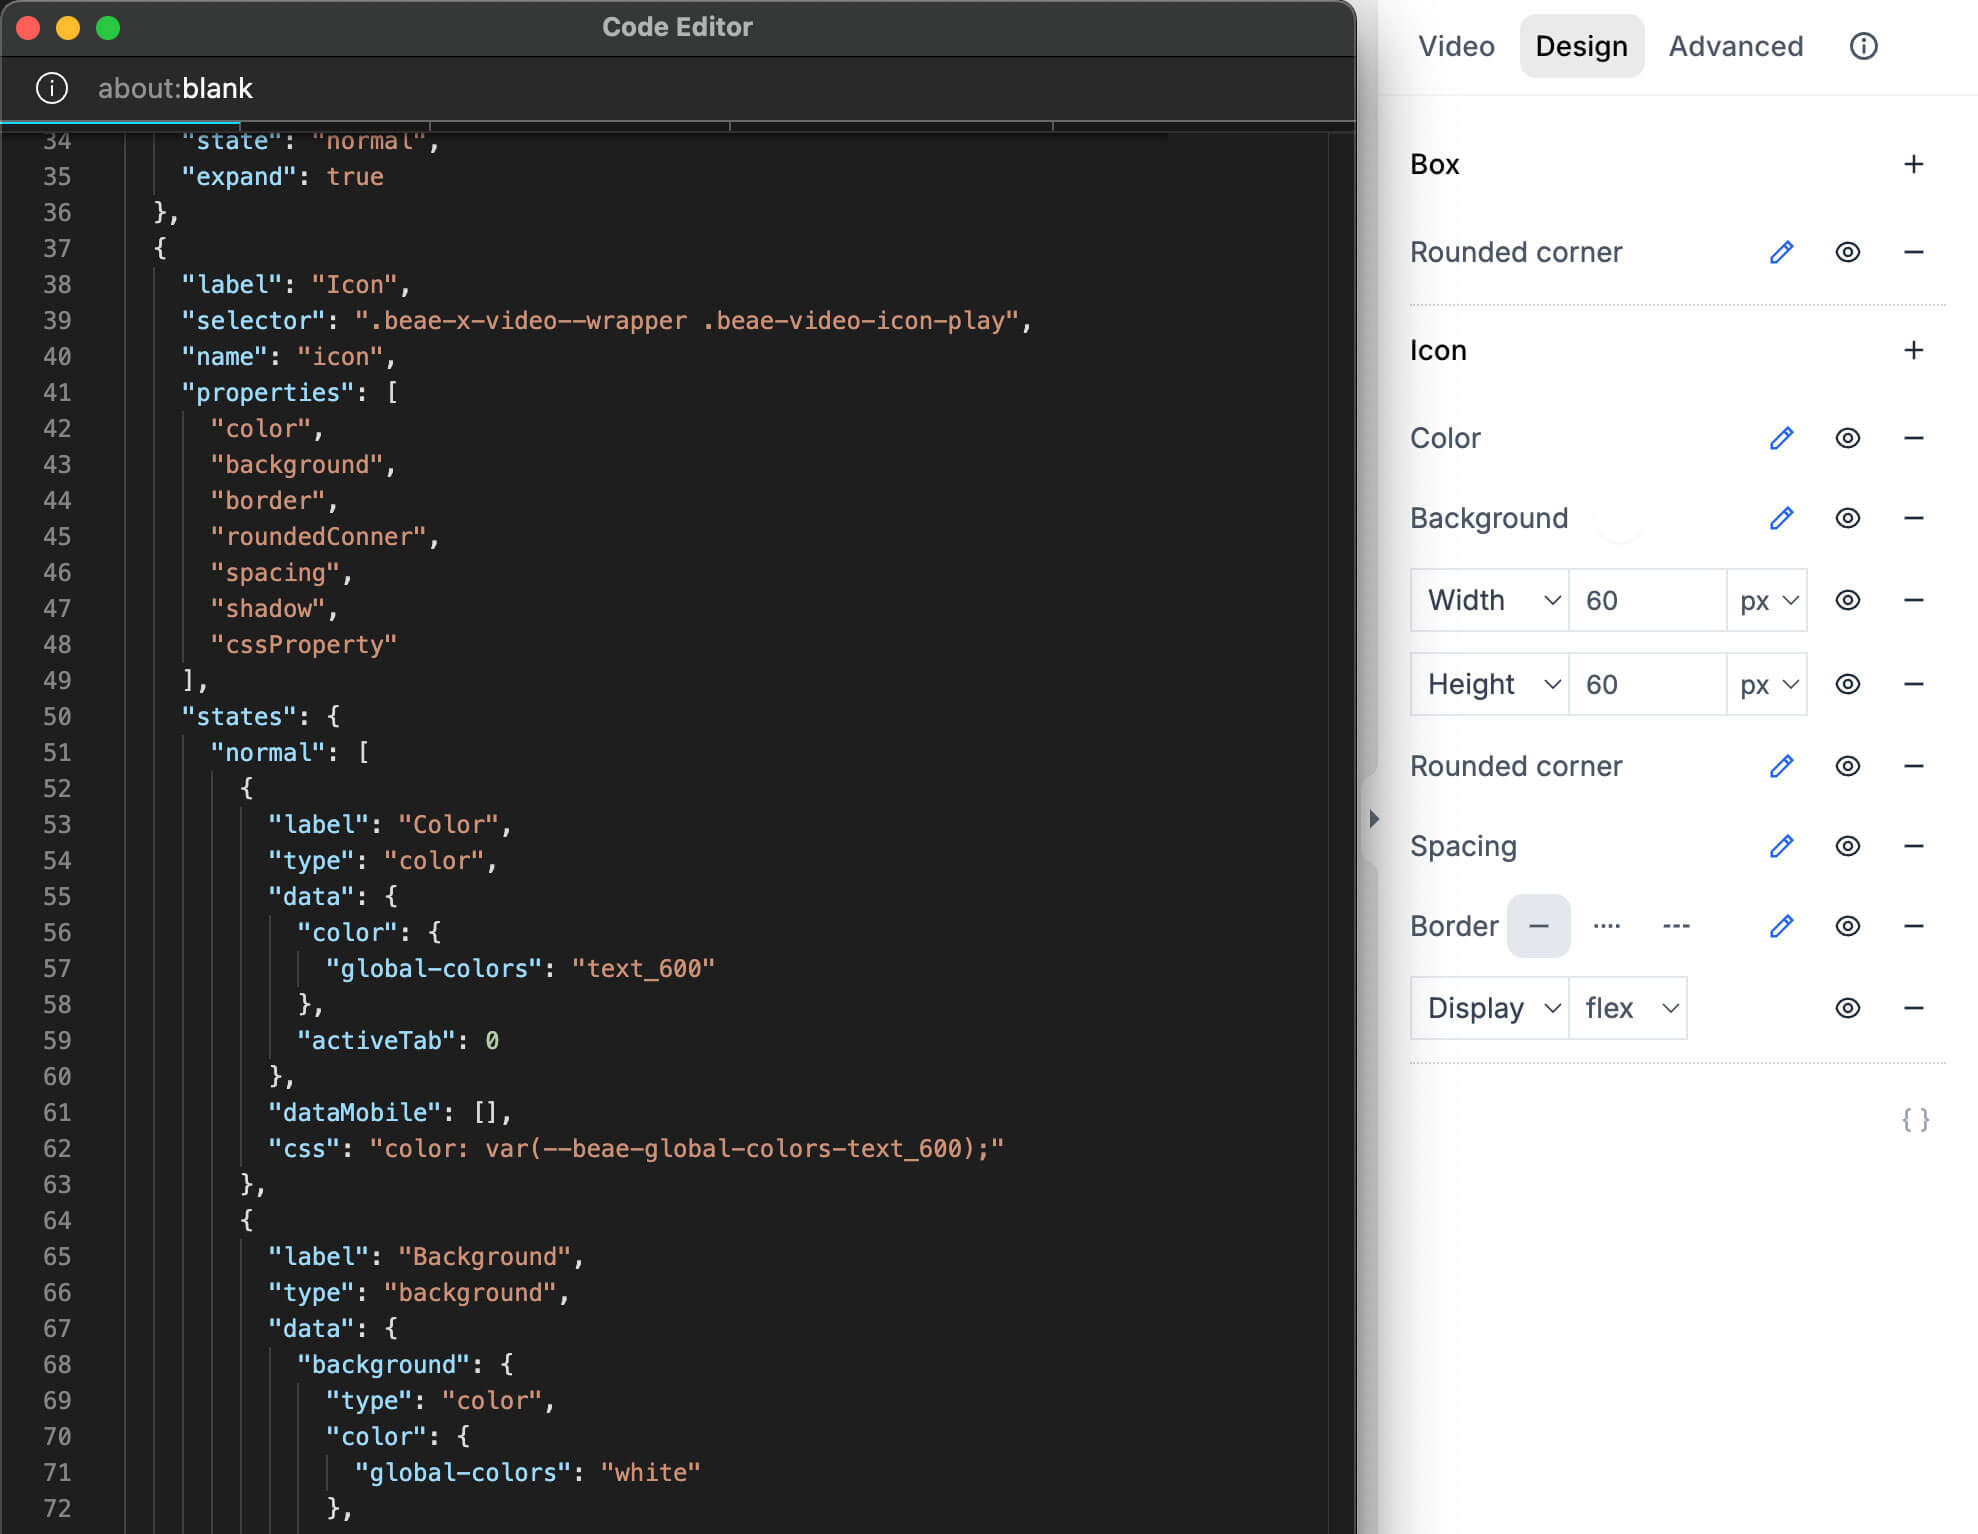
Task: Open the Advanced tab
Action: 1735,46
